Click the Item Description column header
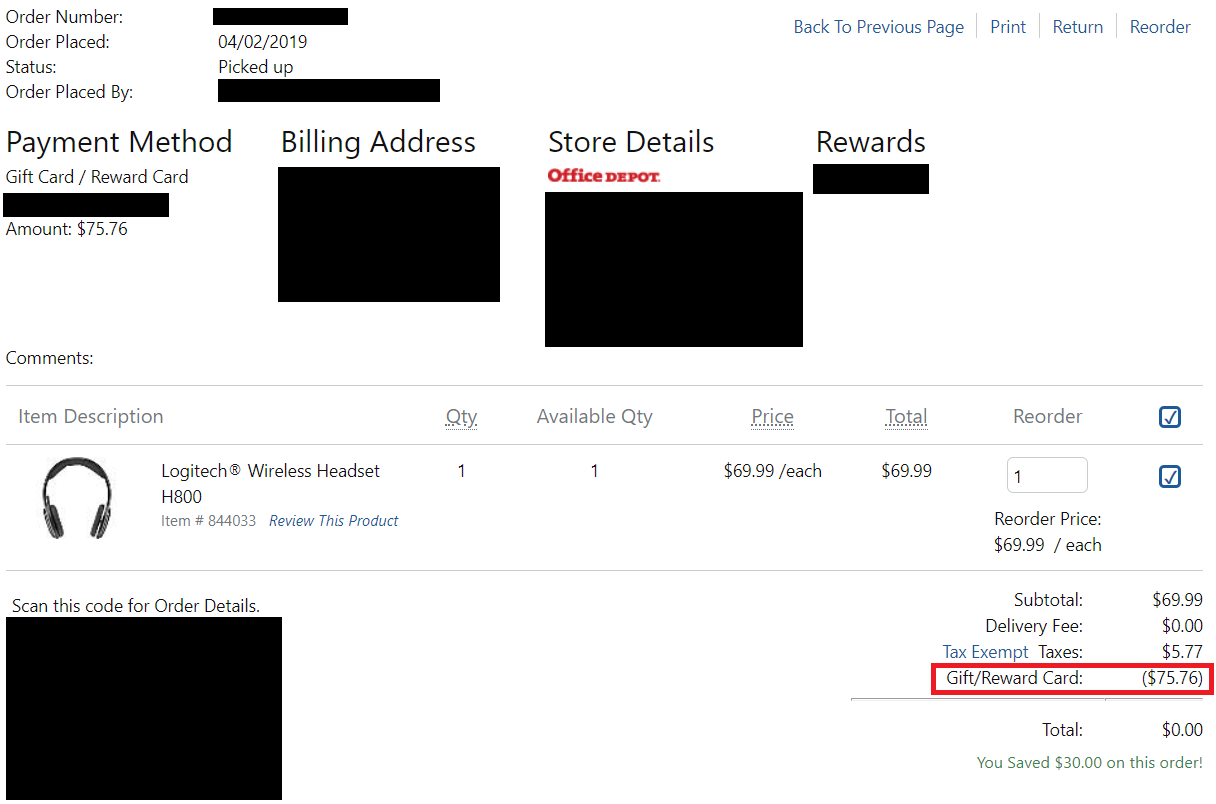The height and width of the screenshot is (804, 1216). [90, 417]
